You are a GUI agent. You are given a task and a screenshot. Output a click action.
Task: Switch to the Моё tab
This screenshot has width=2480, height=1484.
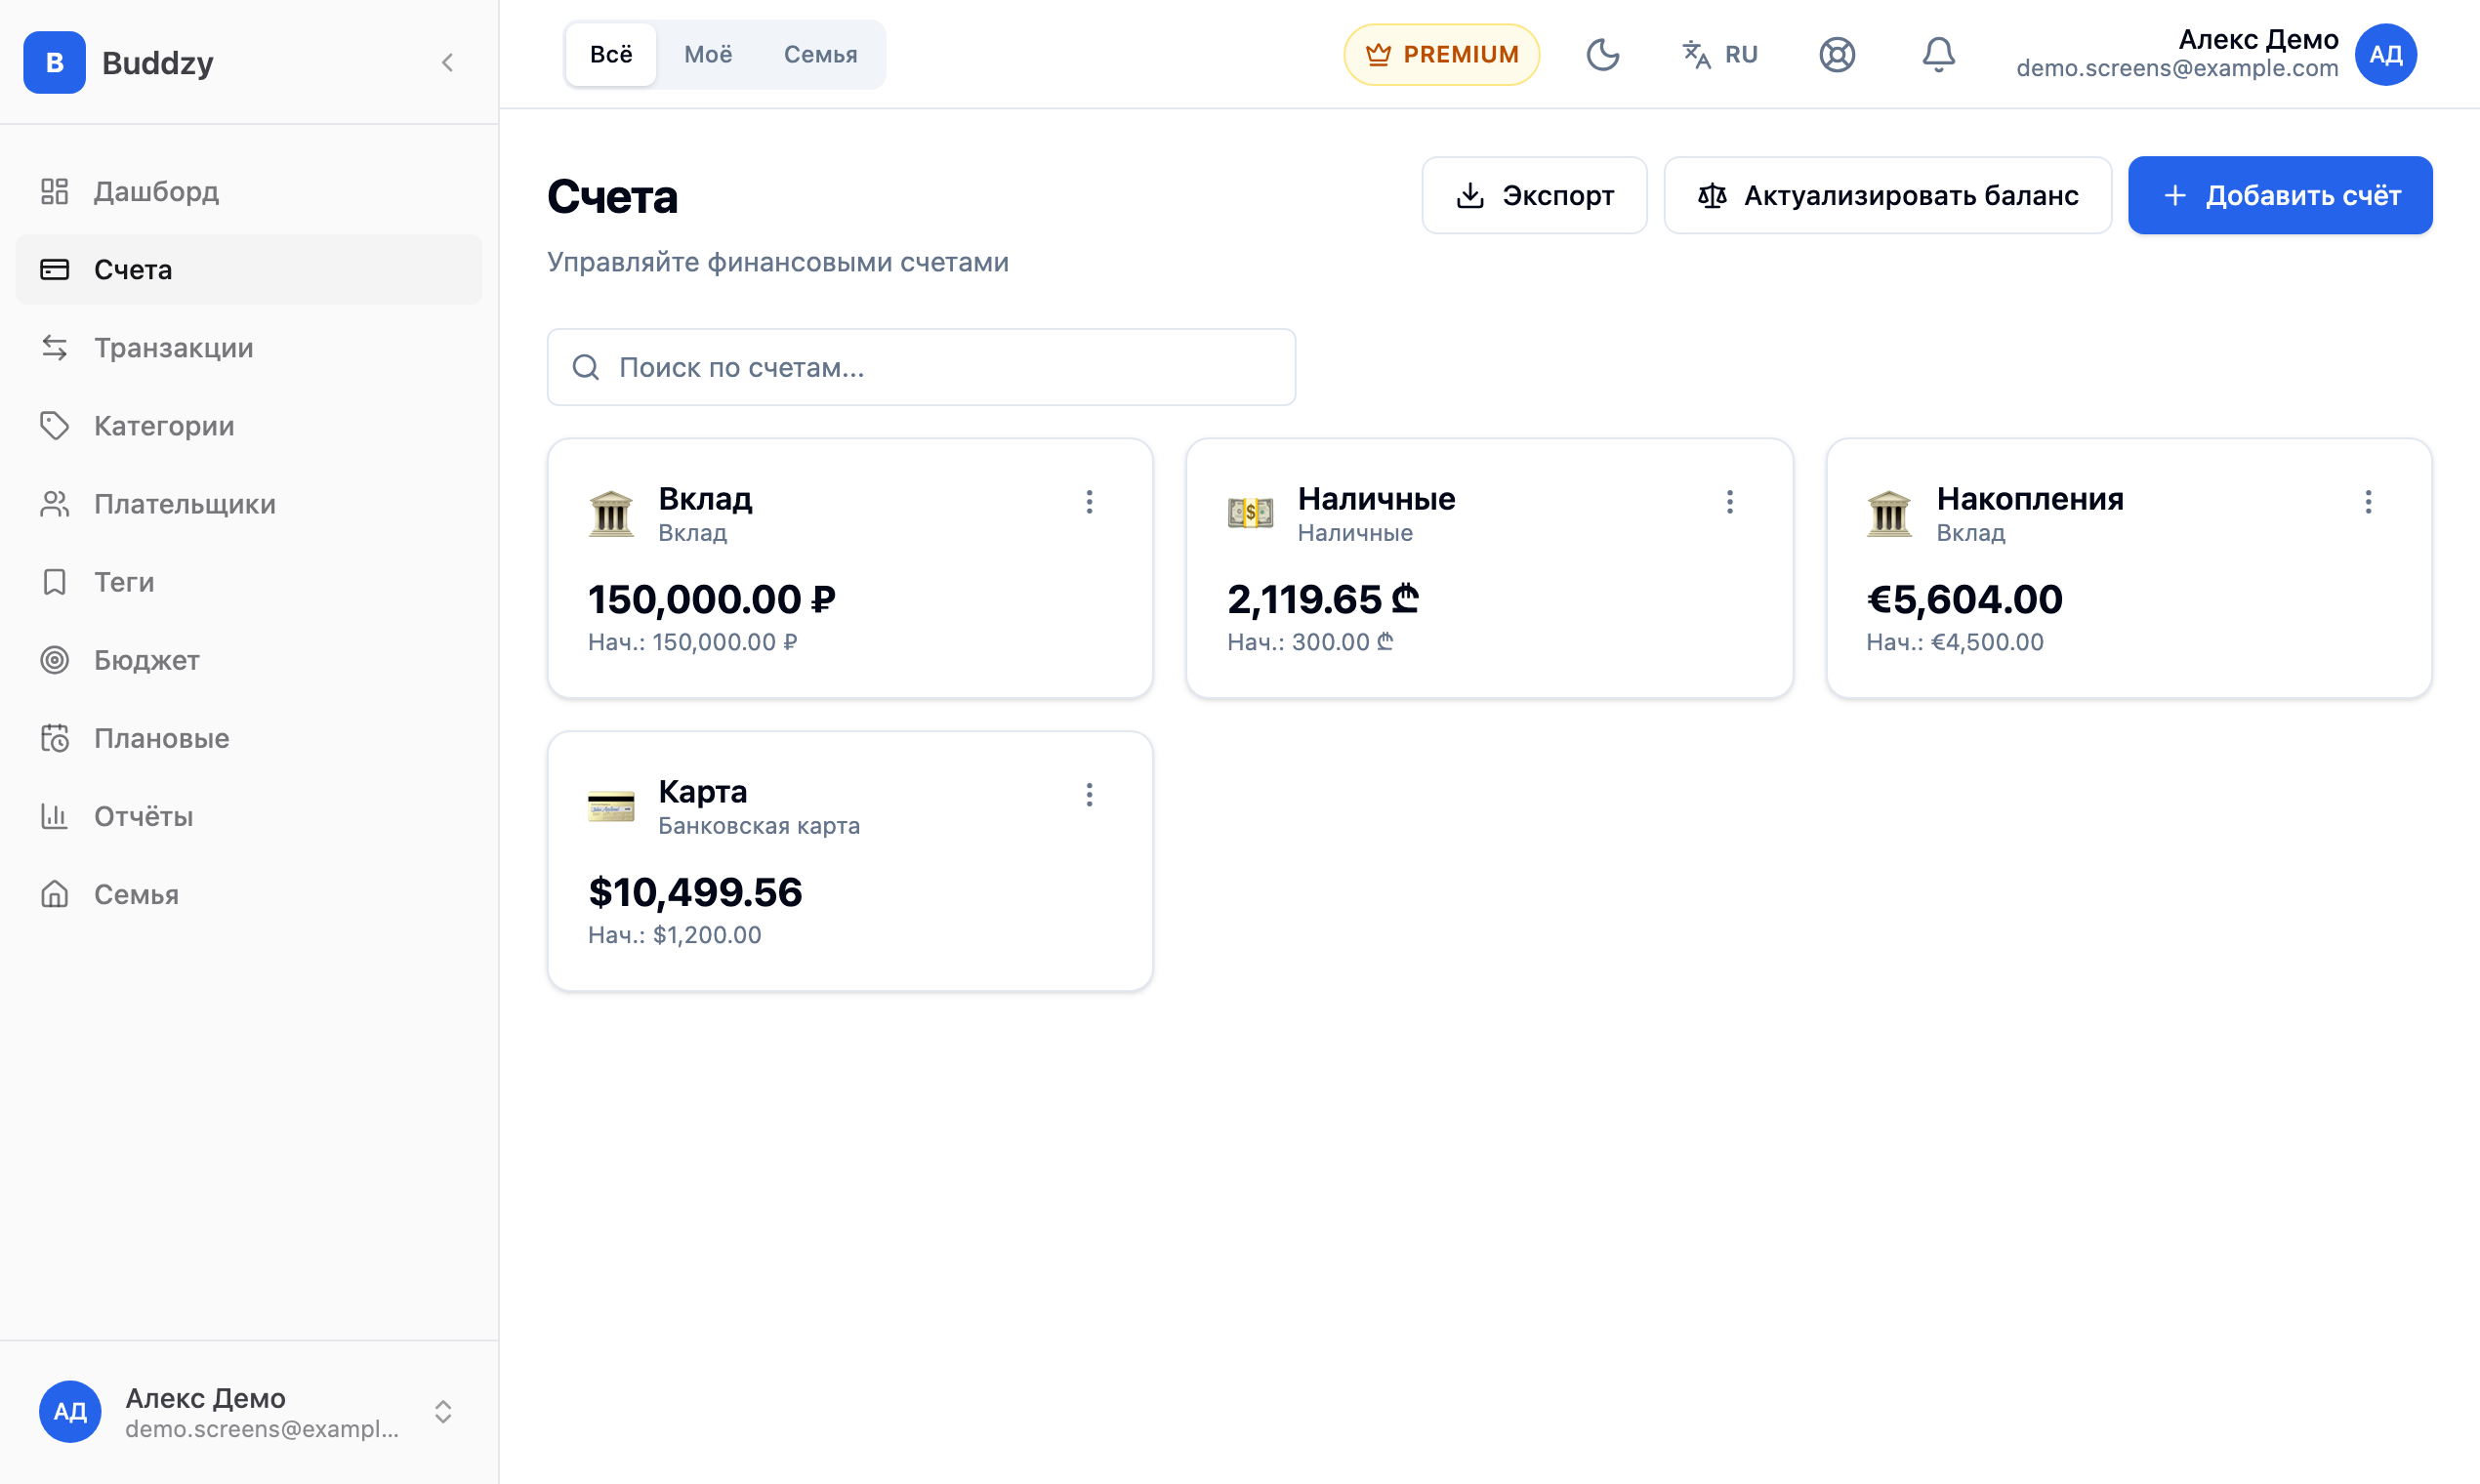[x=708, y=54]
